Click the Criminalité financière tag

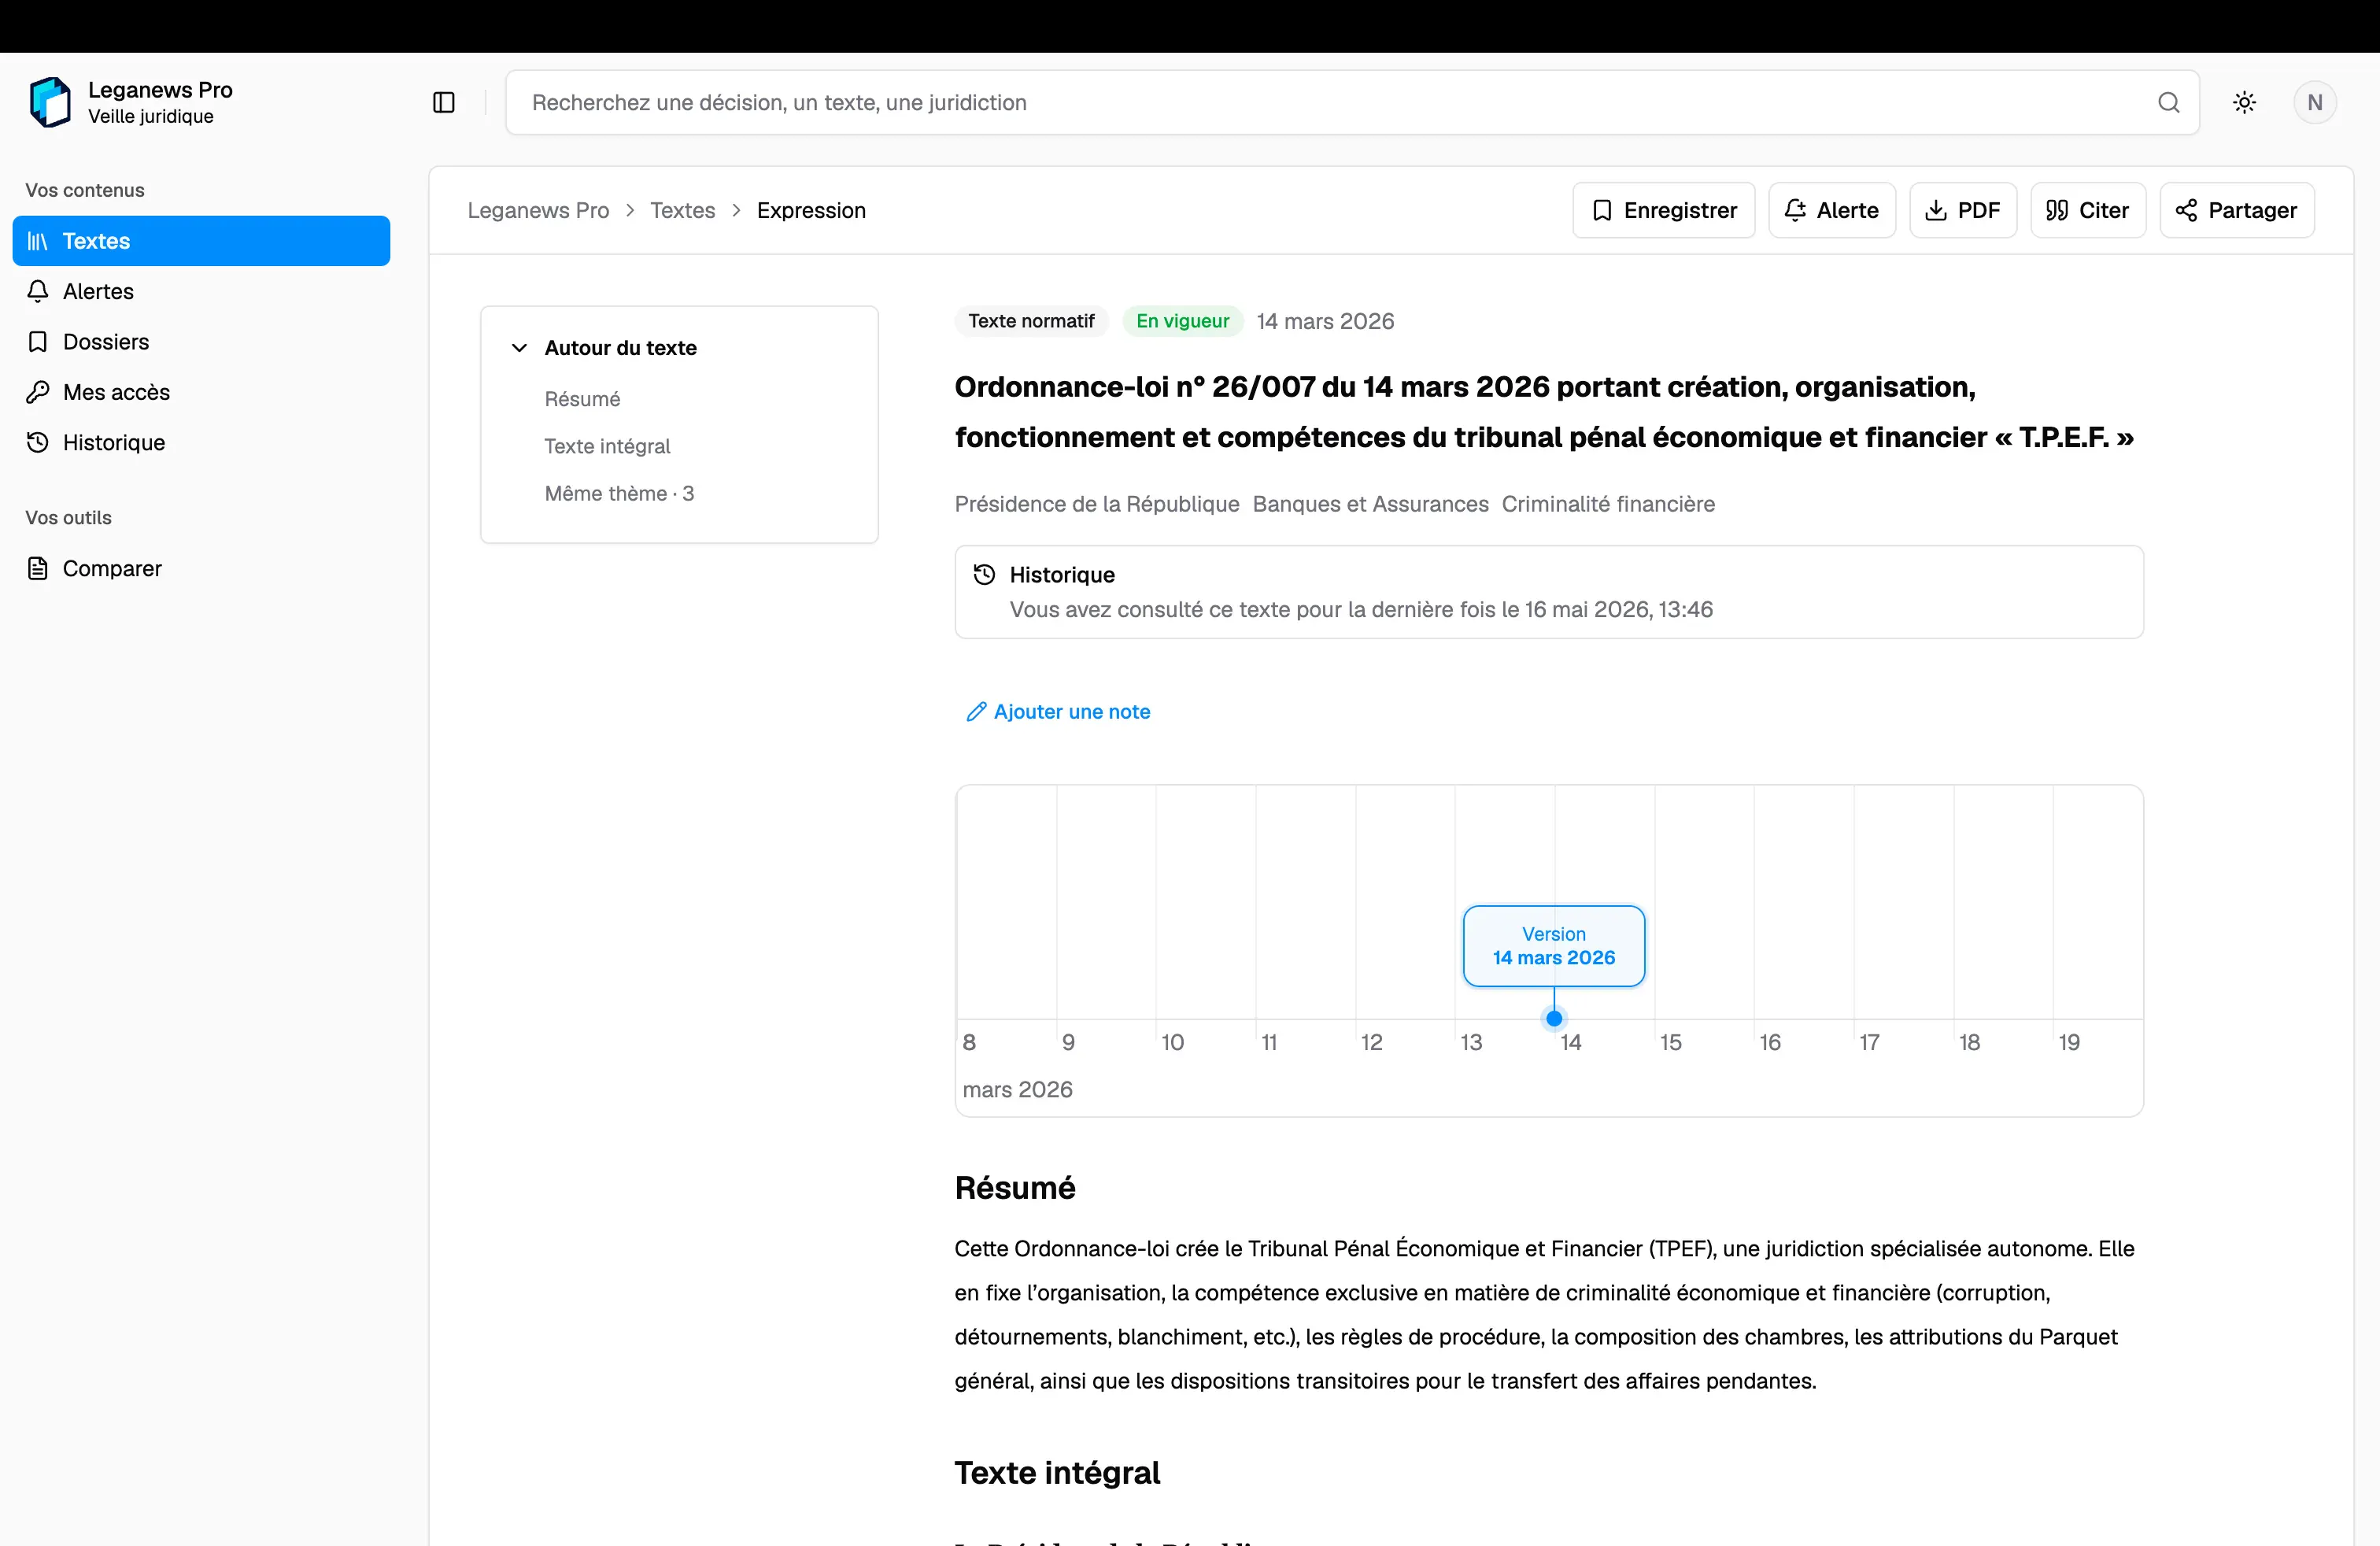tap(1608, 504)
